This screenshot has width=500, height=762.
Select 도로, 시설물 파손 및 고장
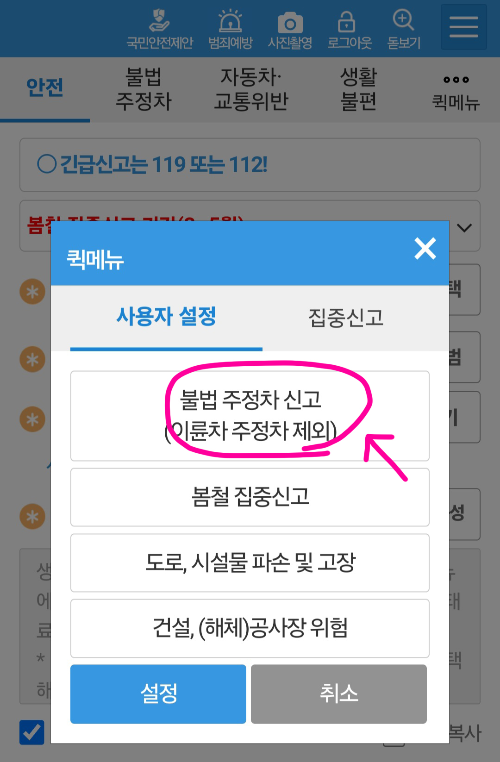250,563
